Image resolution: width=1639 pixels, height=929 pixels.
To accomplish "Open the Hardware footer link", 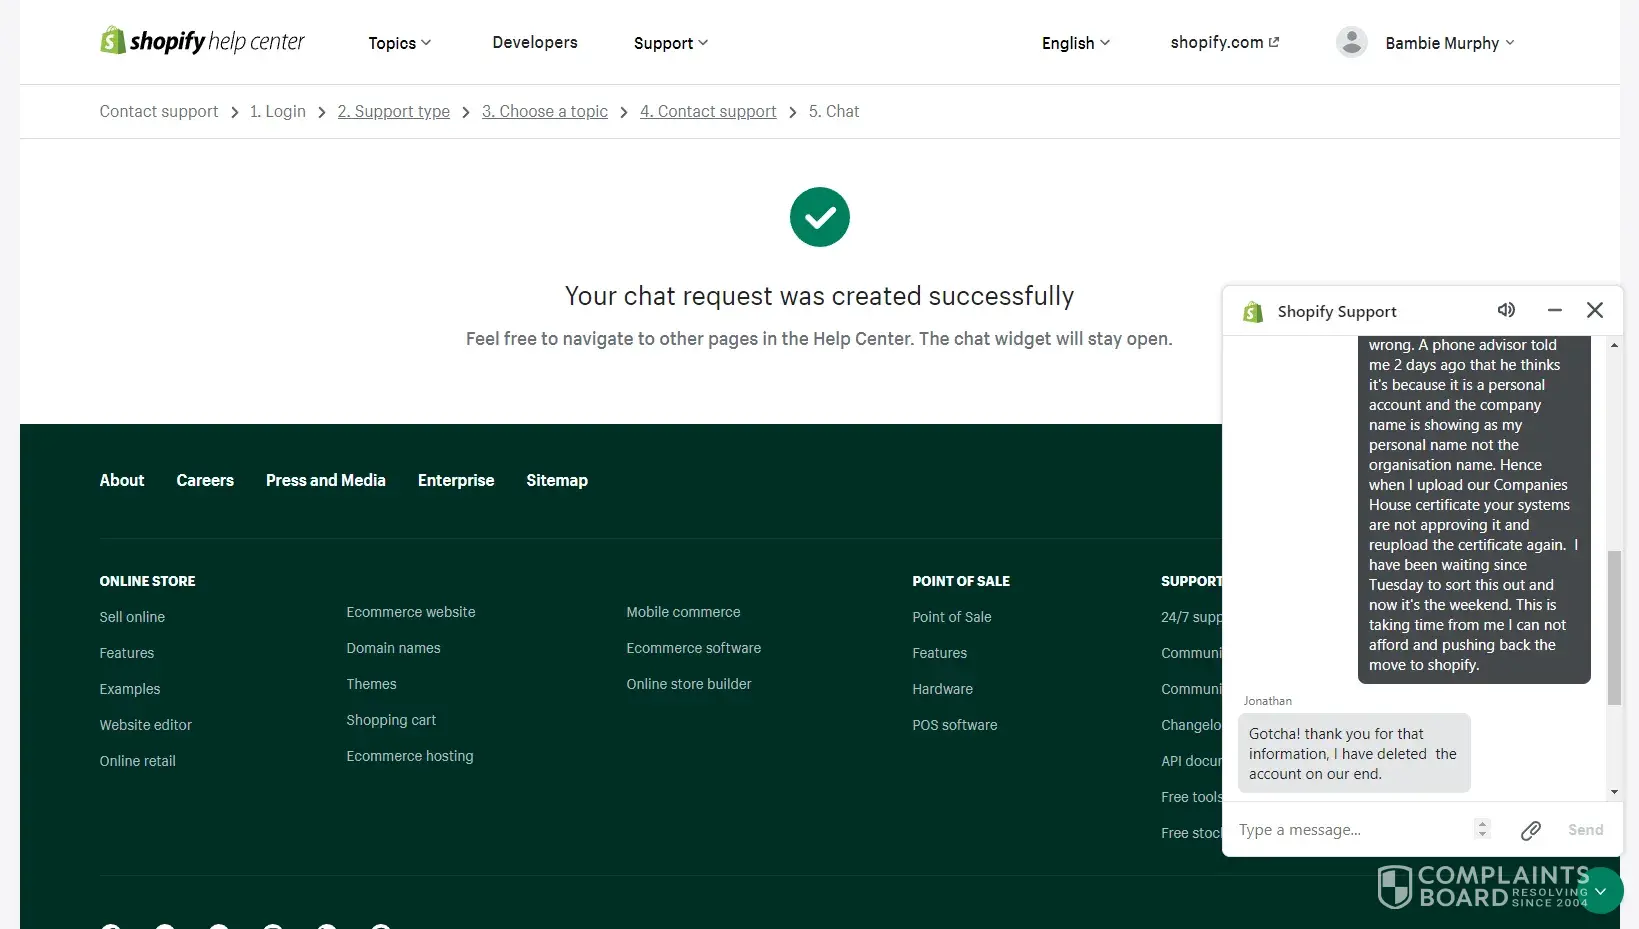I will 943,689.
